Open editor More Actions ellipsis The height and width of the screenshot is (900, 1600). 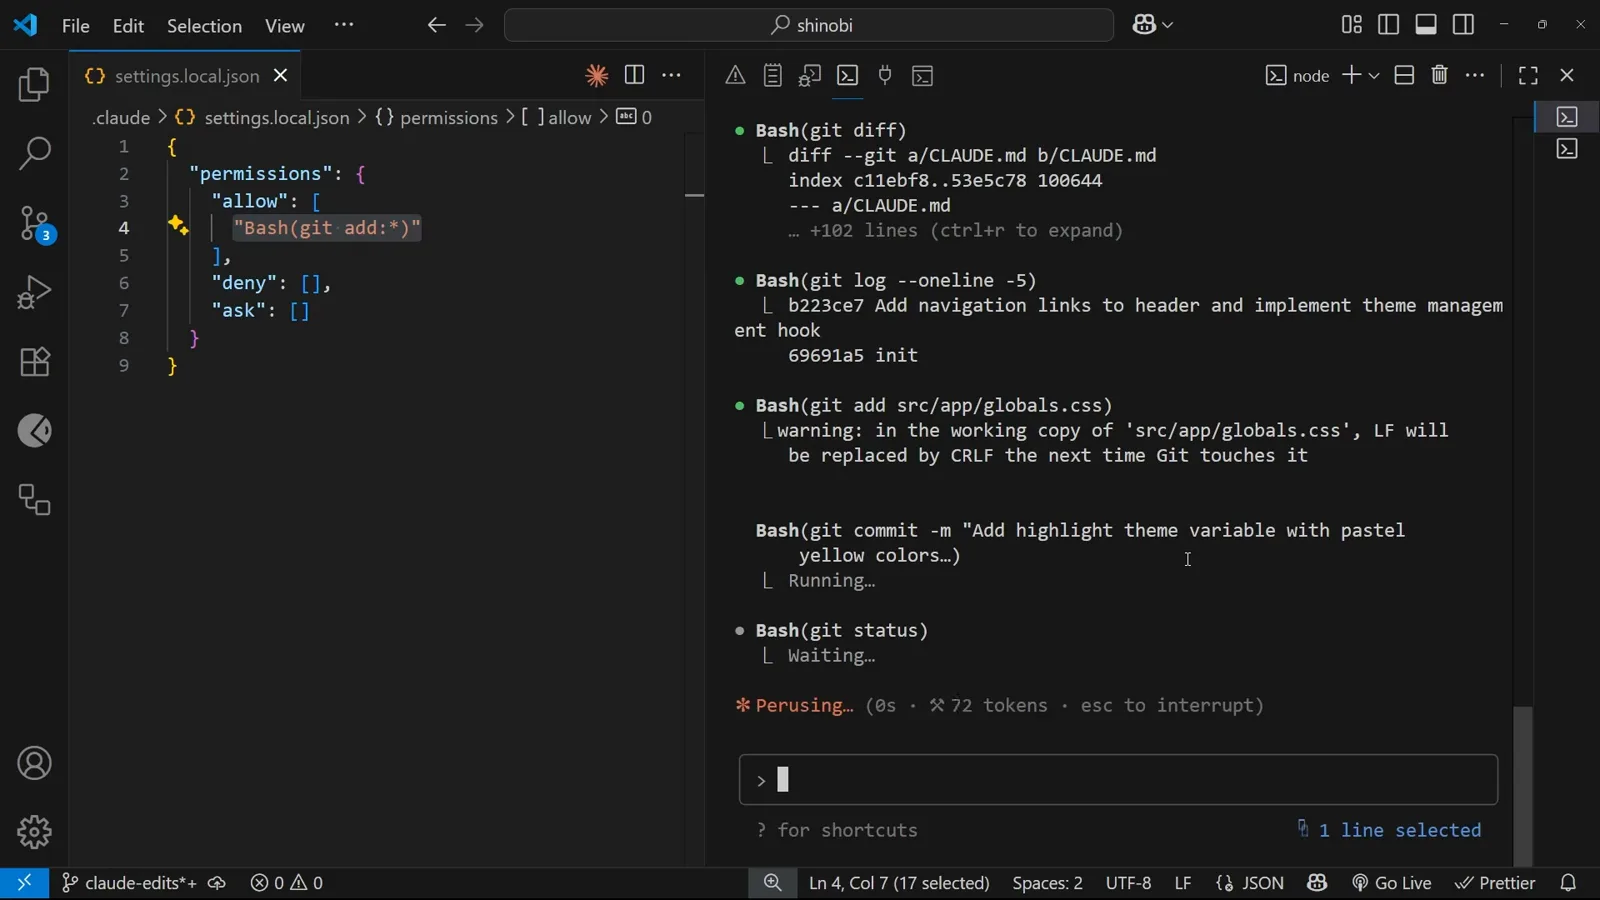click(x=672, y=76)
